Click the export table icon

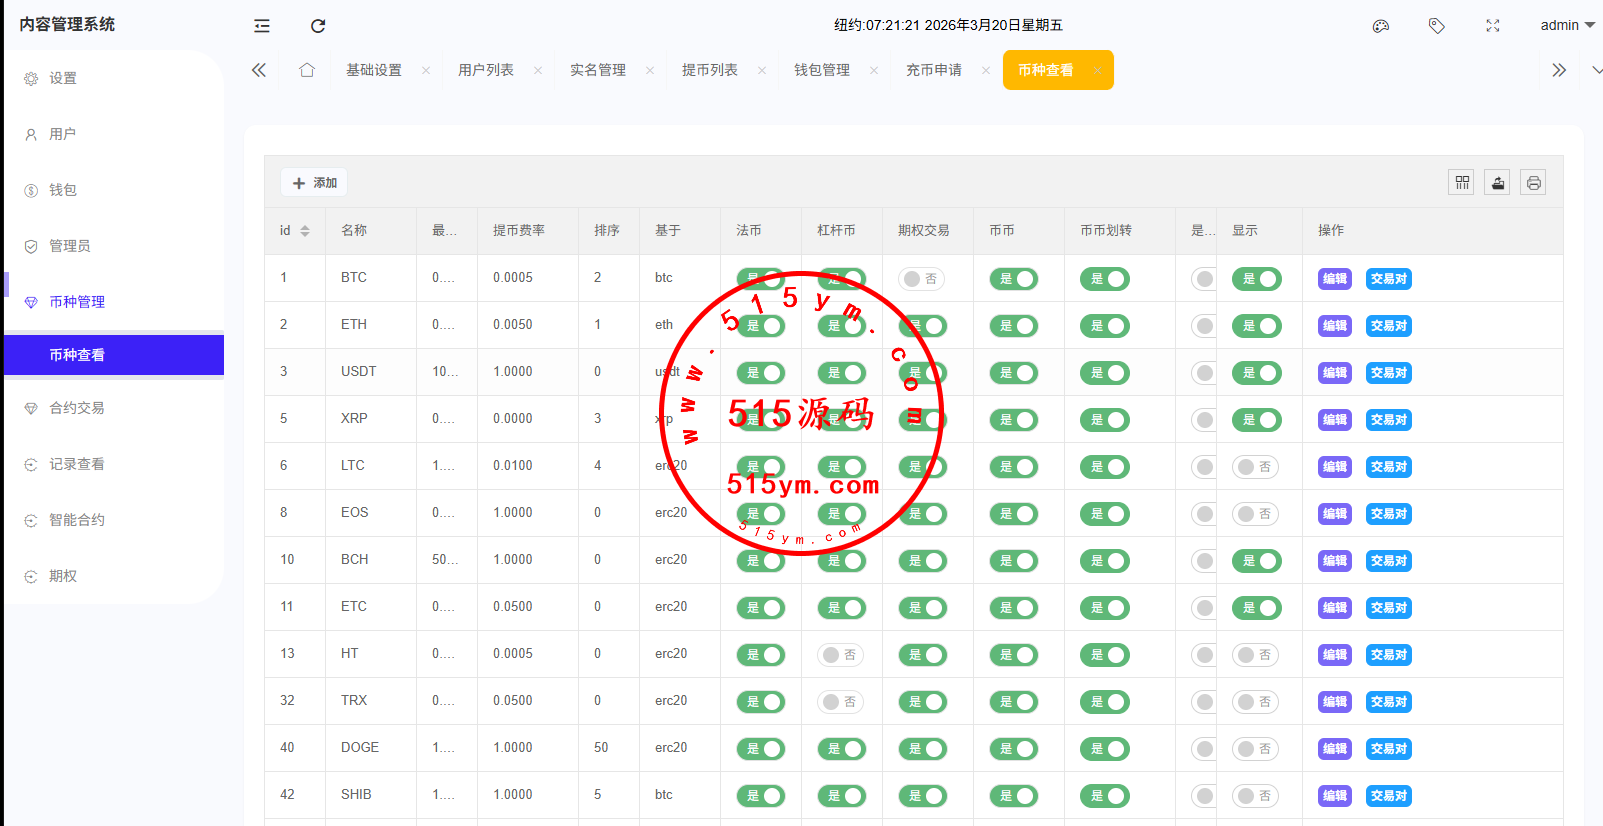tap(1498, 183)
